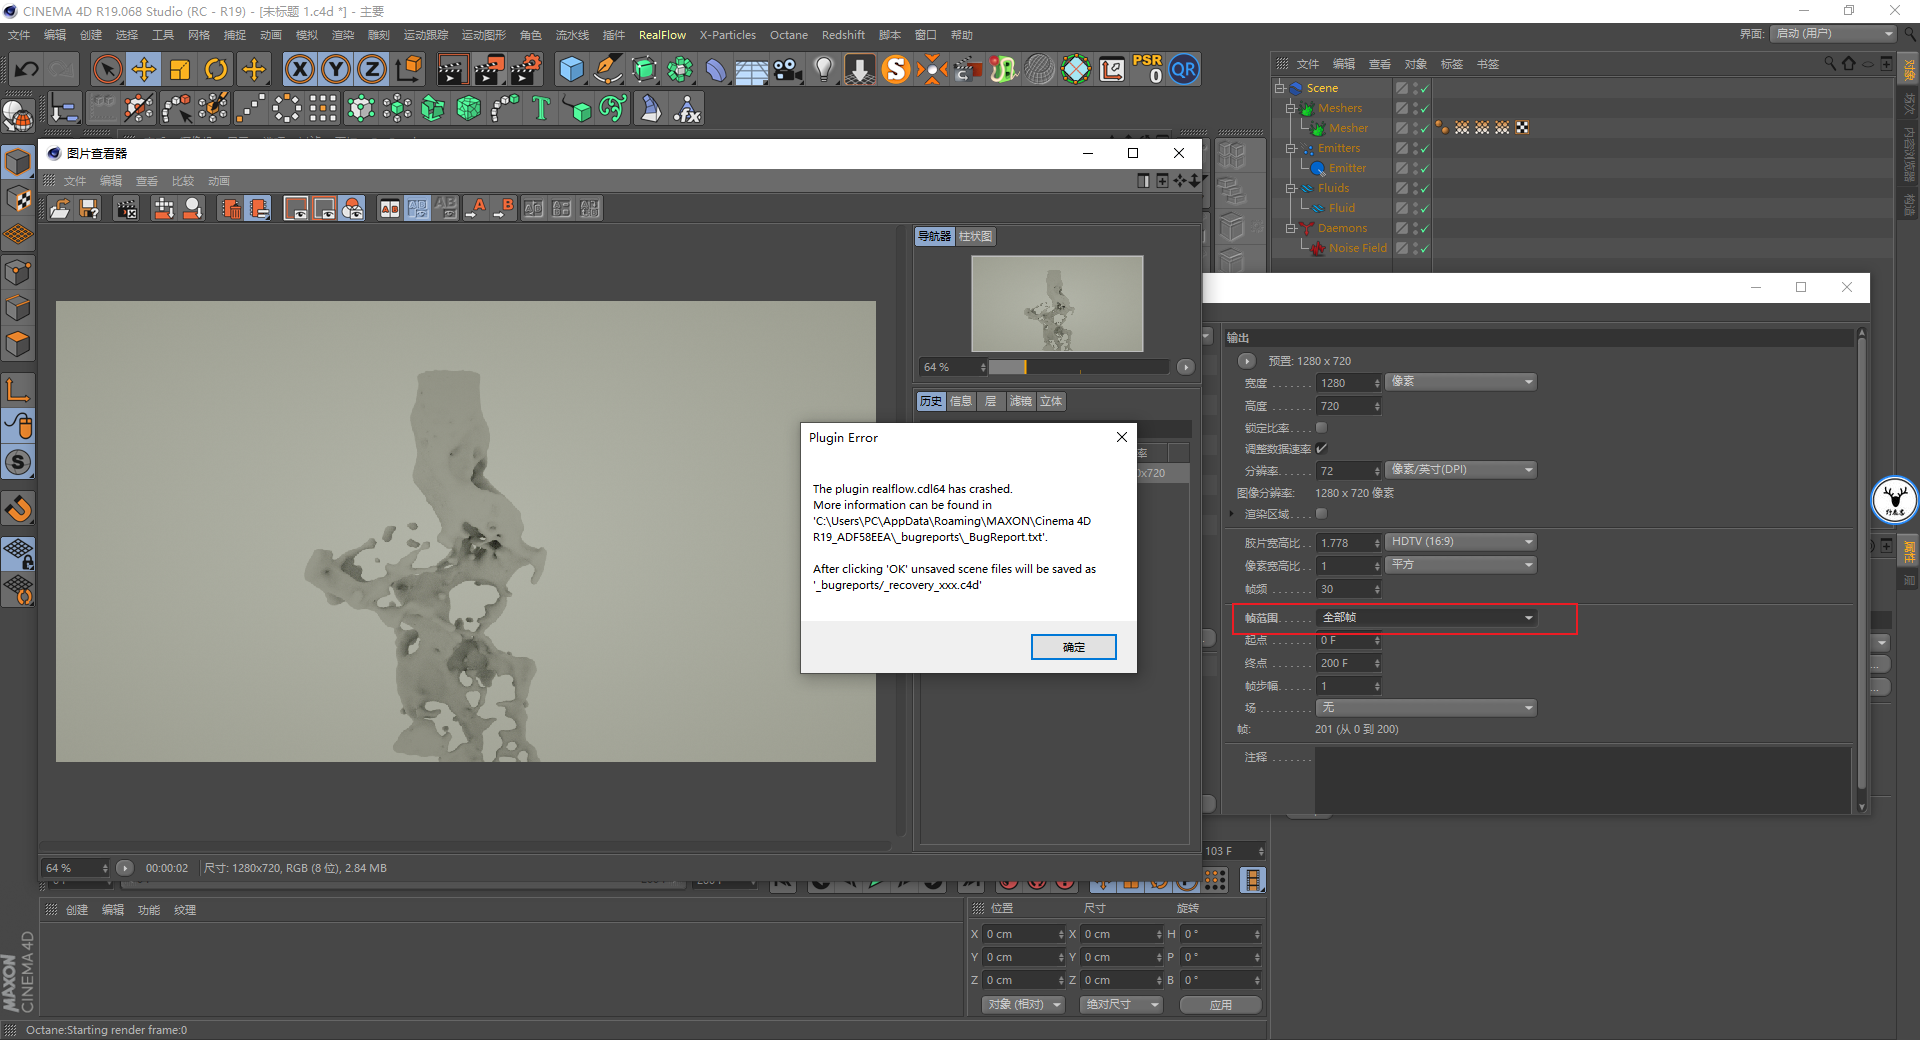Select the Rotate tool

coord(216,69)
